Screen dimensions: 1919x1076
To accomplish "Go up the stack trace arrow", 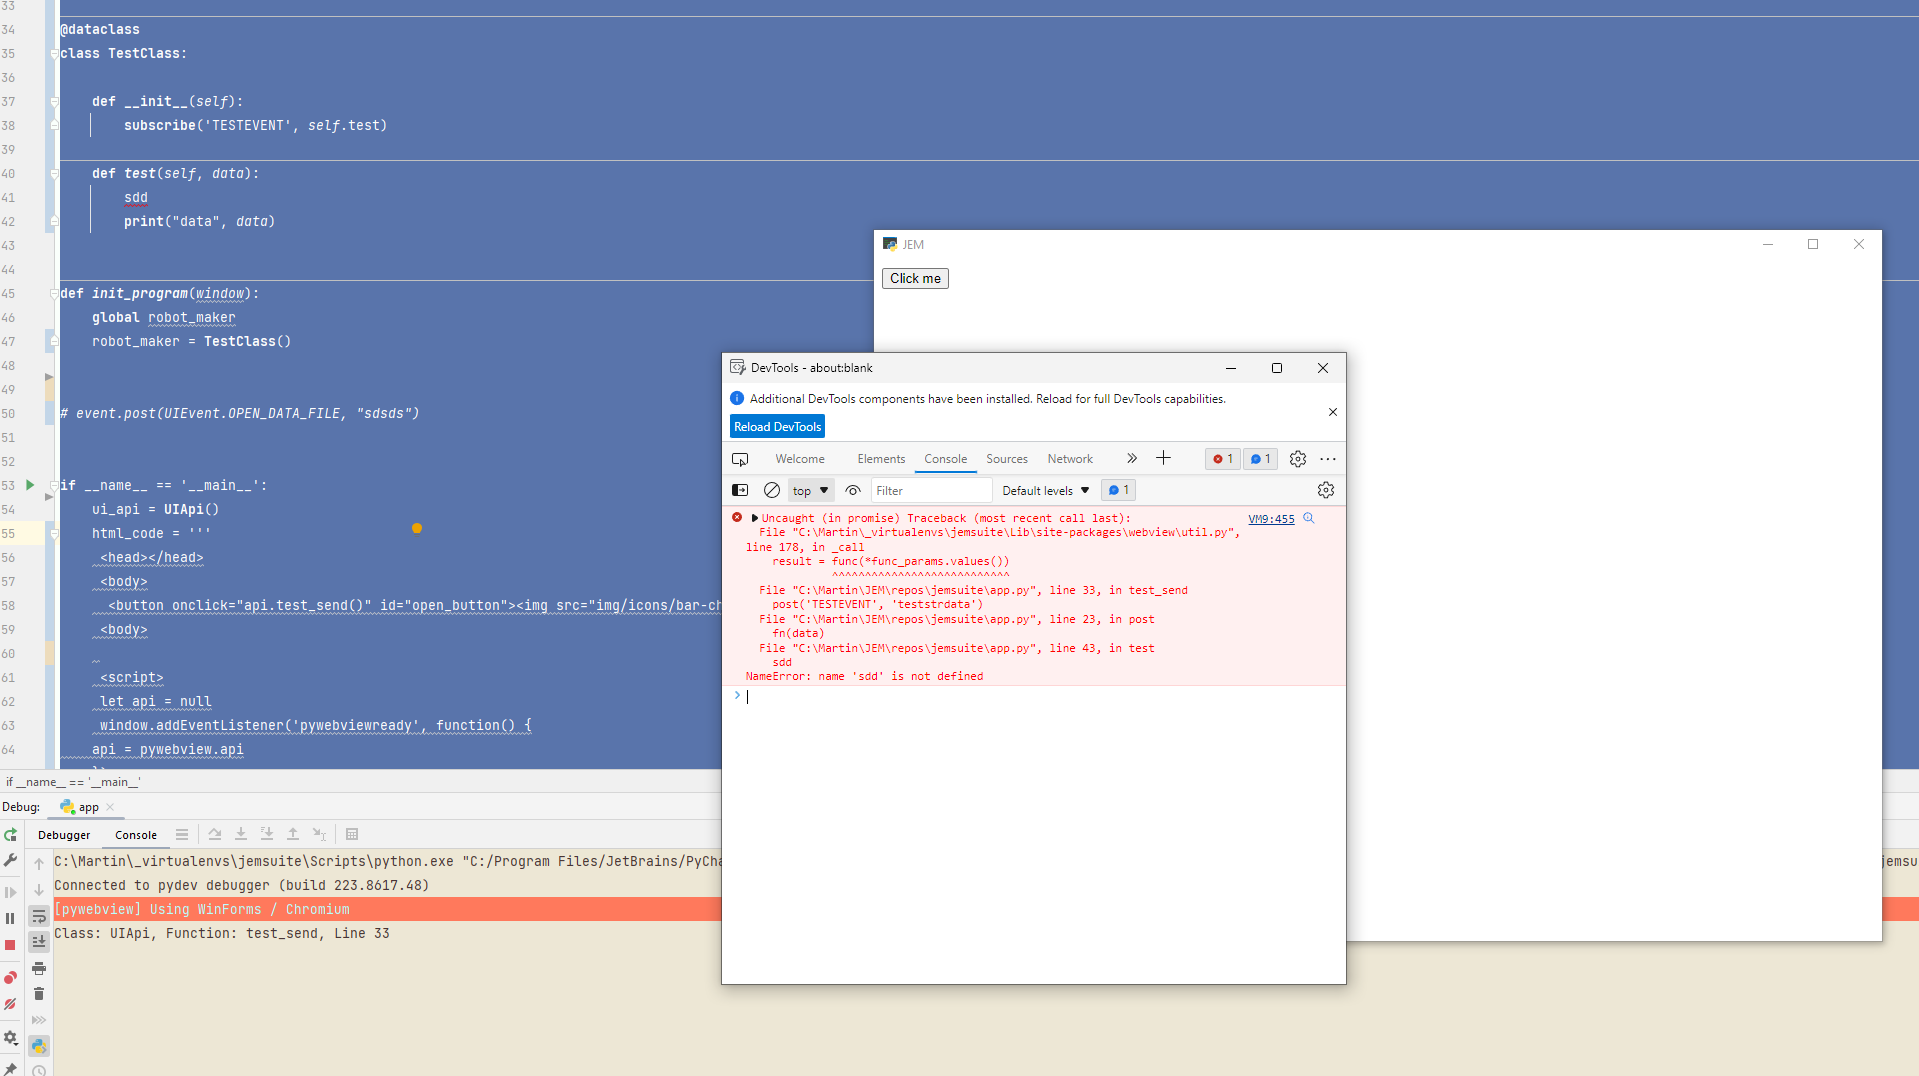I will coord(39,864).
